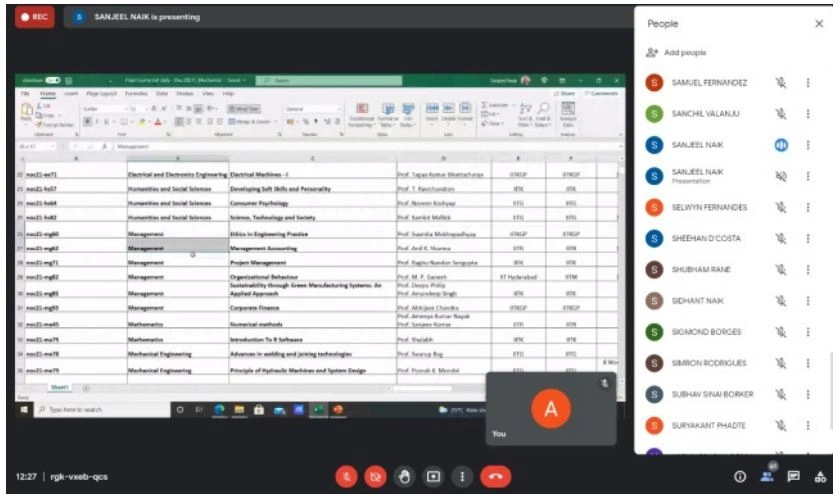839x500 pixels.
Task: Unmute your microphone in the call bar
Action: (347, 476)
